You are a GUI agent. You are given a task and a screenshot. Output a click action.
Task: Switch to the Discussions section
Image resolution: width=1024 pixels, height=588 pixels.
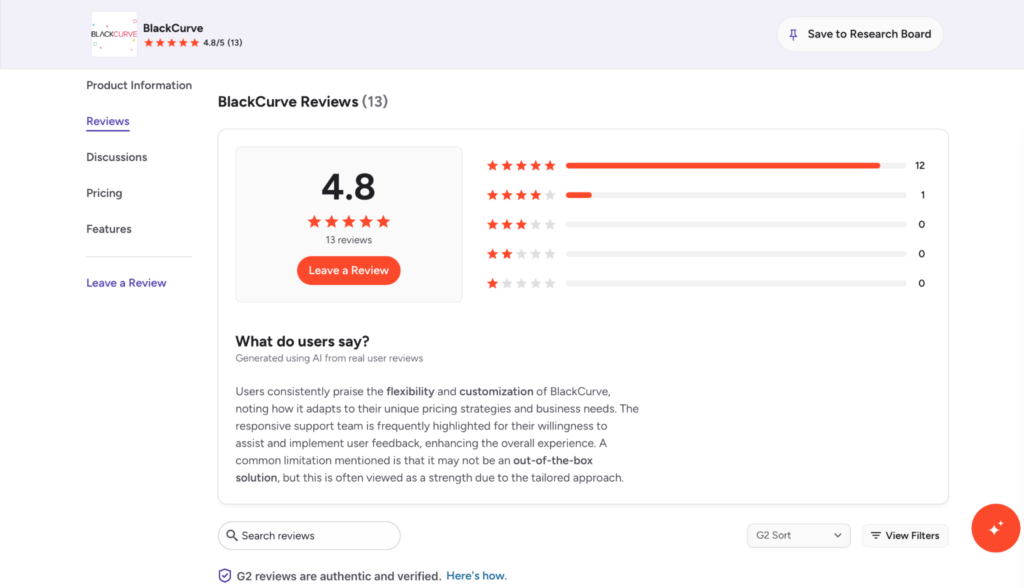117,157
